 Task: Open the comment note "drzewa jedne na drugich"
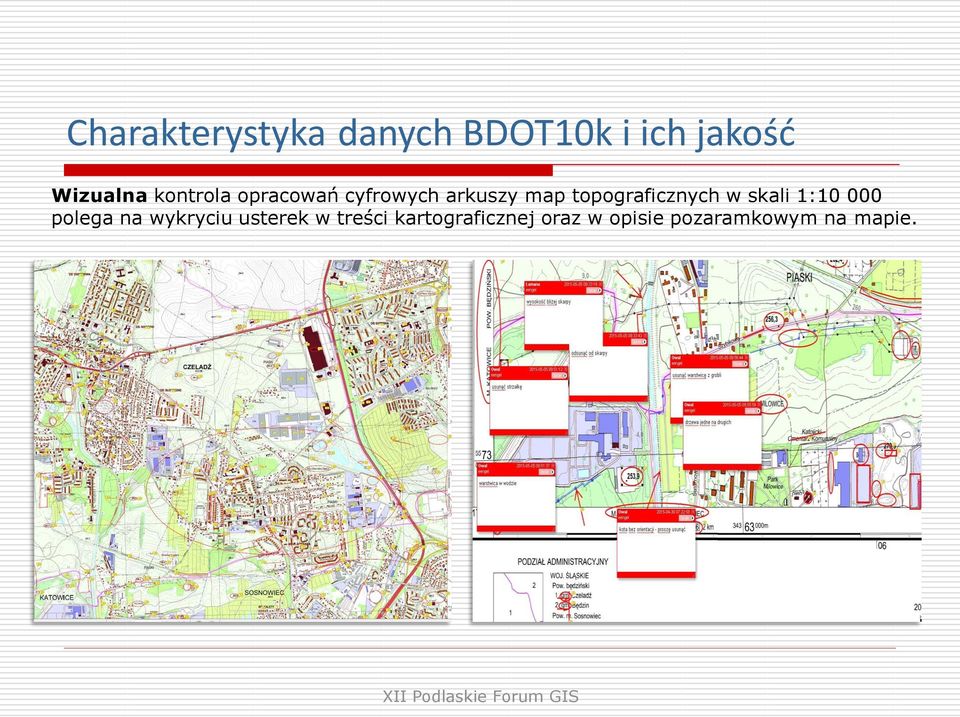point(722,436)
